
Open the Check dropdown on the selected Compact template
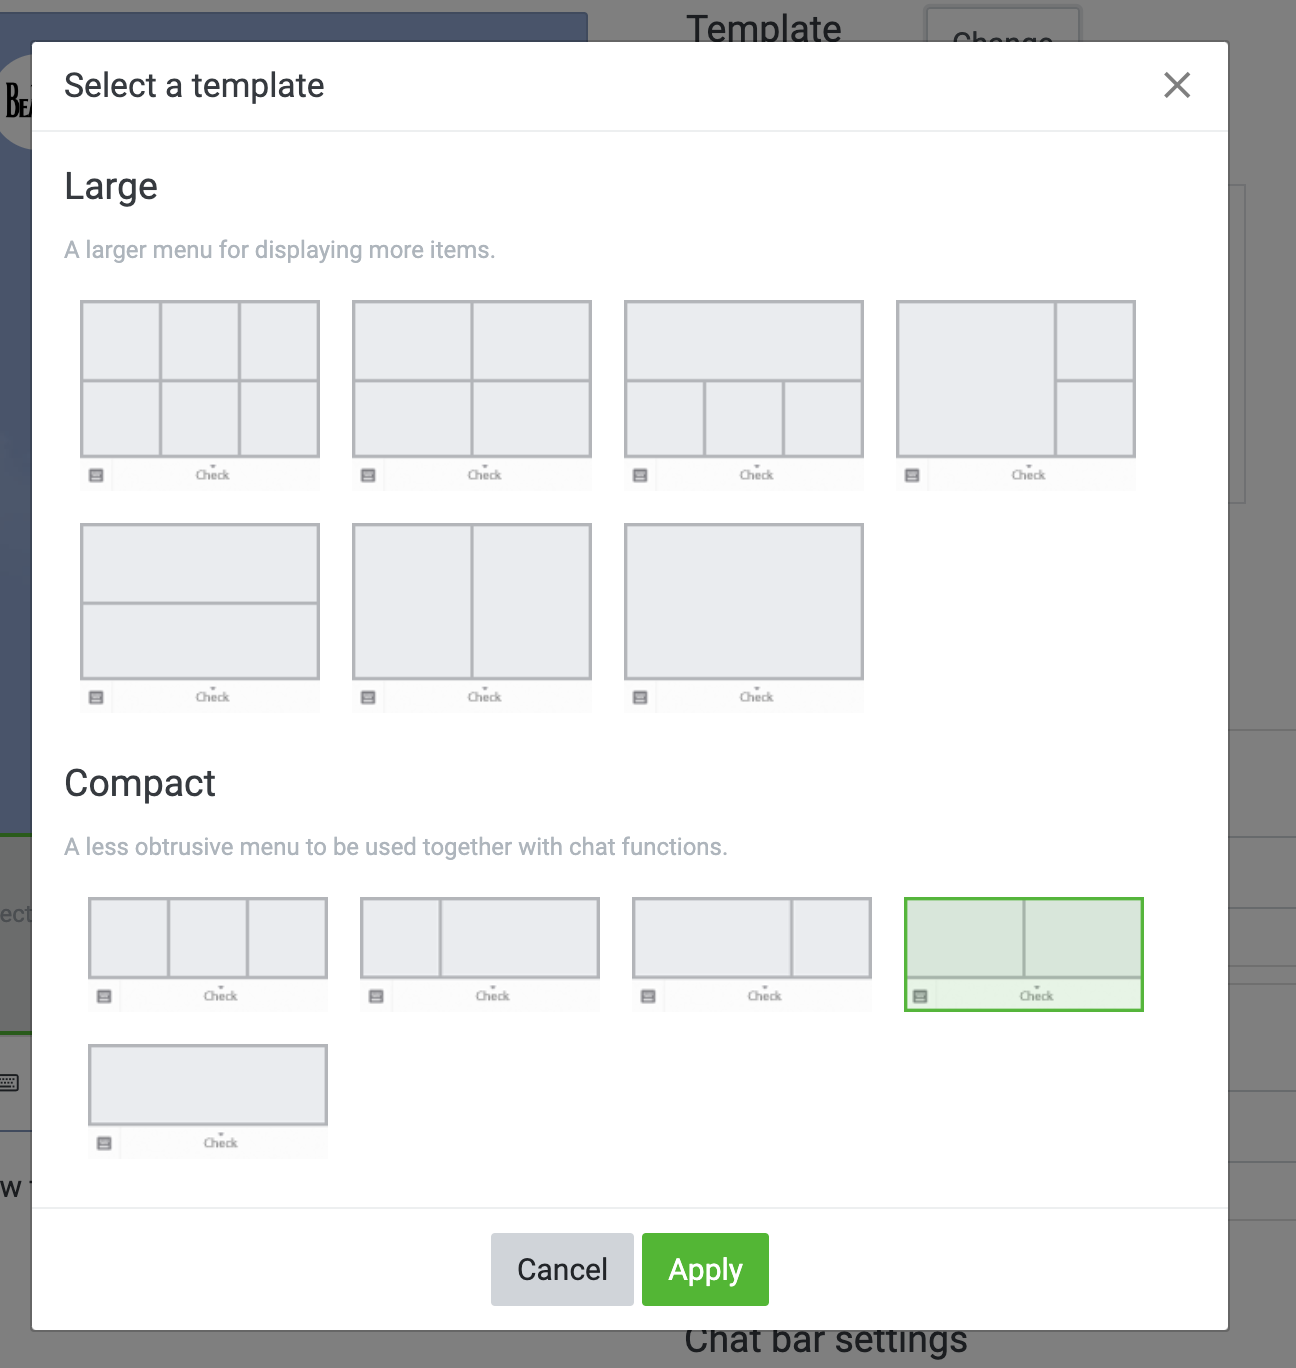1037,995
